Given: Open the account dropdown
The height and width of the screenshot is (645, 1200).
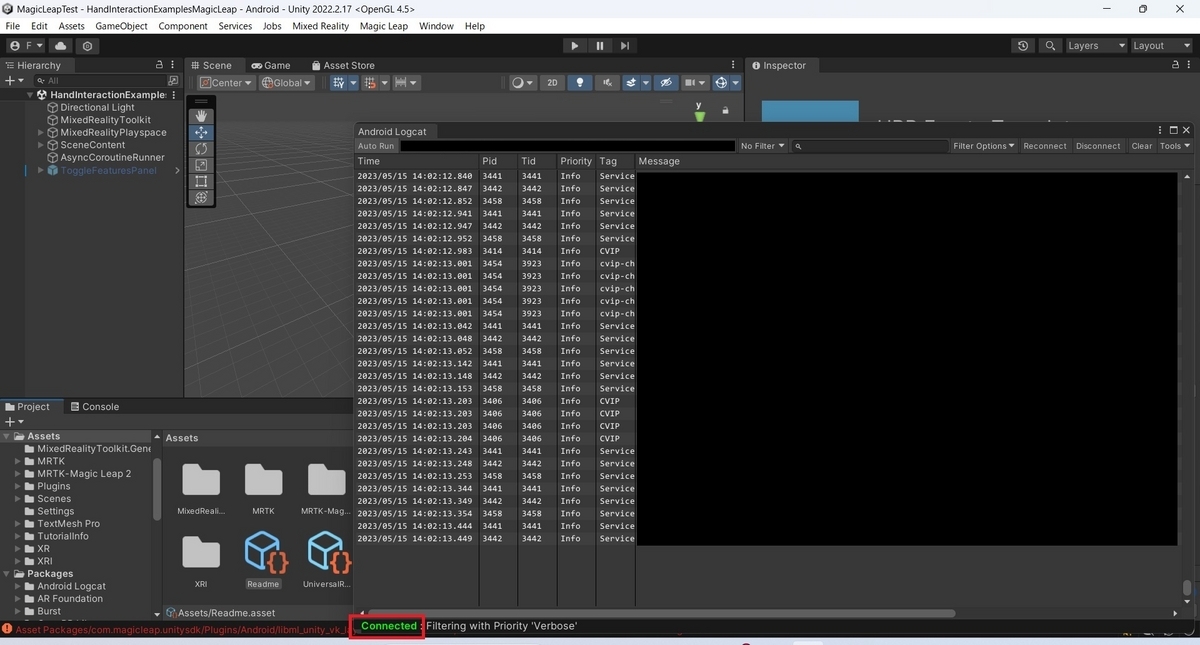Looking at the screenshot, I should coord(27,46).
